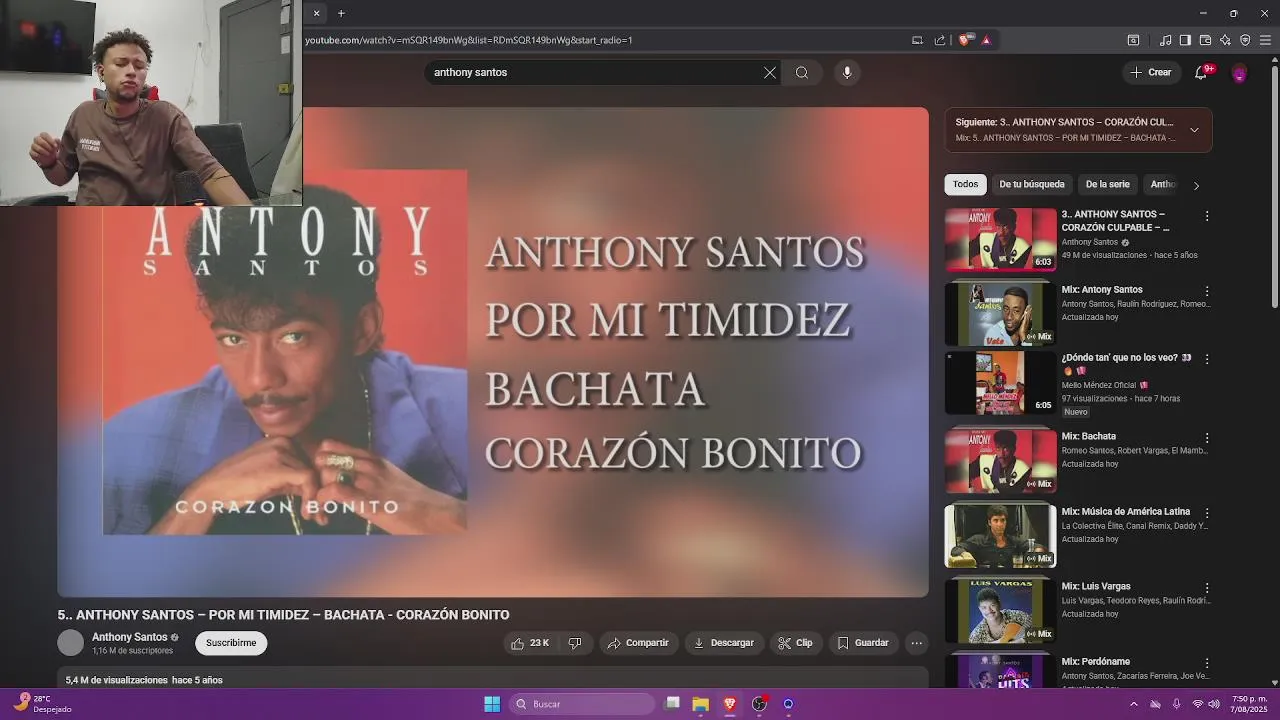The image size is (1280, 720).
Task: Open options for Mix: Antony Santos
Action: [1207, 291]
